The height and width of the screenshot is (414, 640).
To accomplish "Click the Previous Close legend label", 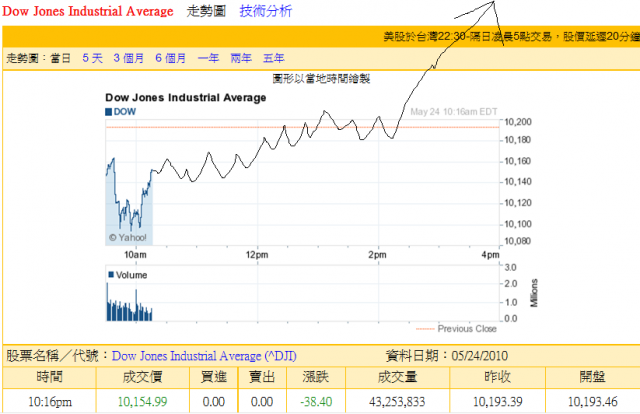I will tap(467, 329).
